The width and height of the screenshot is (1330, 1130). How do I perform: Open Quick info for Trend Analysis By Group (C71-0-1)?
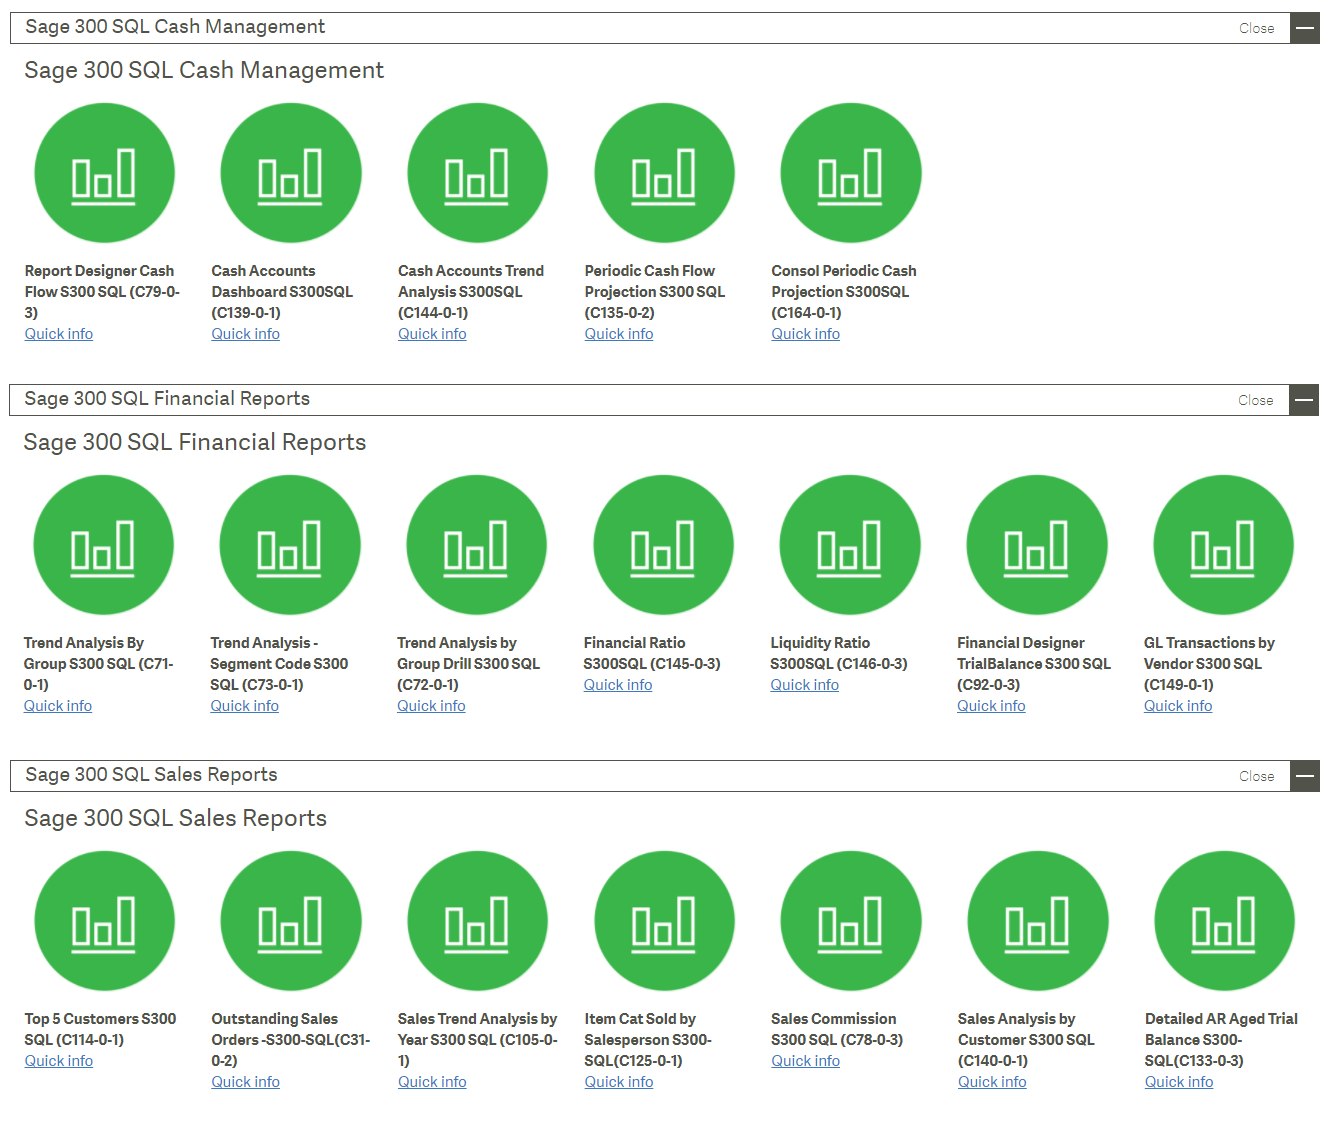tap(58, 706)
